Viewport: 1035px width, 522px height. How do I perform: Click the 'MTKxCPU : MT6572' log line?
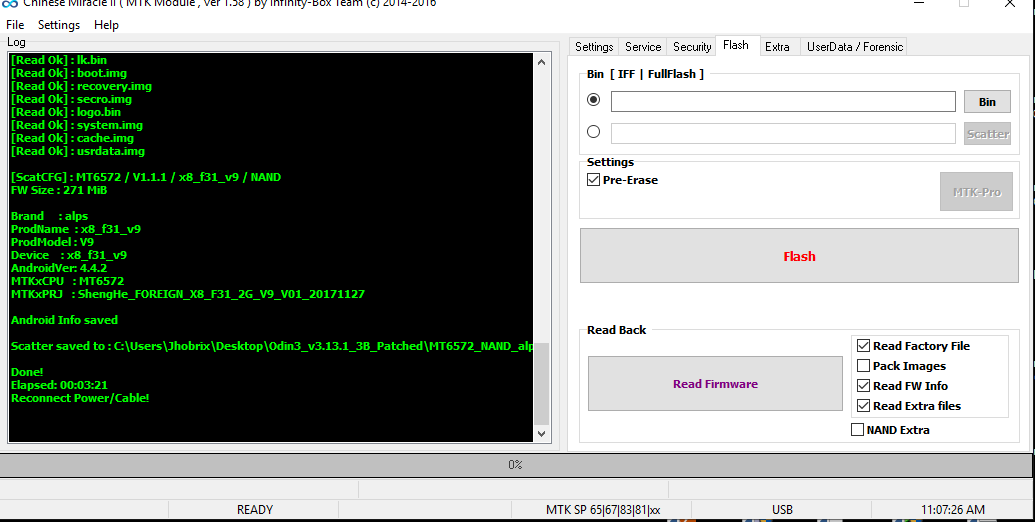click(67, 281)
